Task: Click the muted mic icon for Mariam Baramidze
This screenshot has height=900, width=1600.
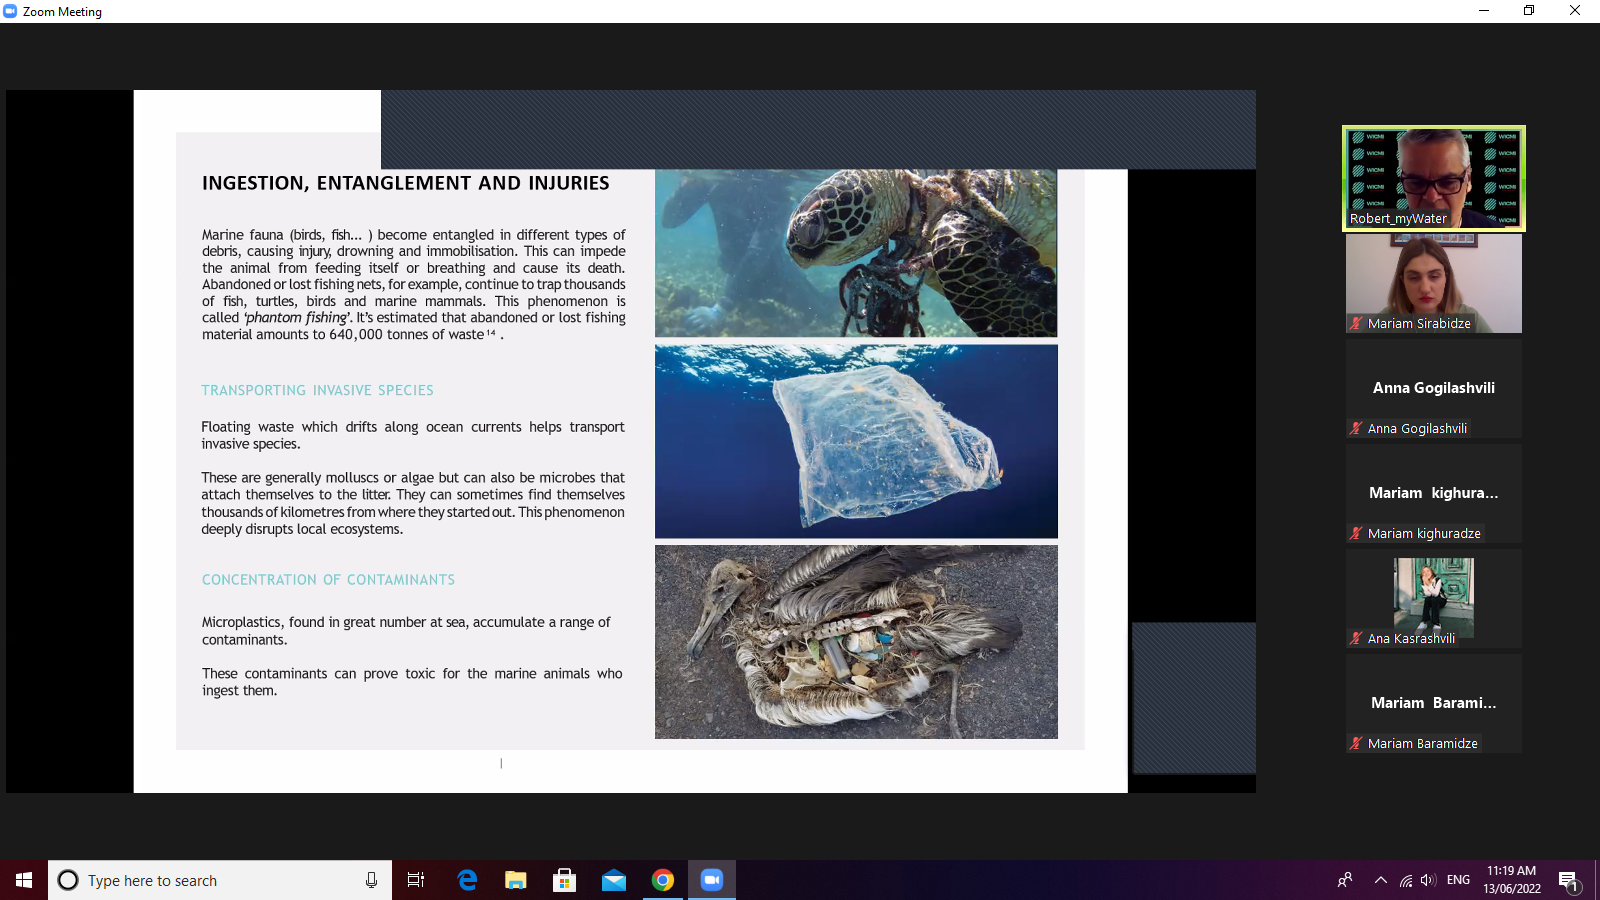Action: [x=1357, y=744]
